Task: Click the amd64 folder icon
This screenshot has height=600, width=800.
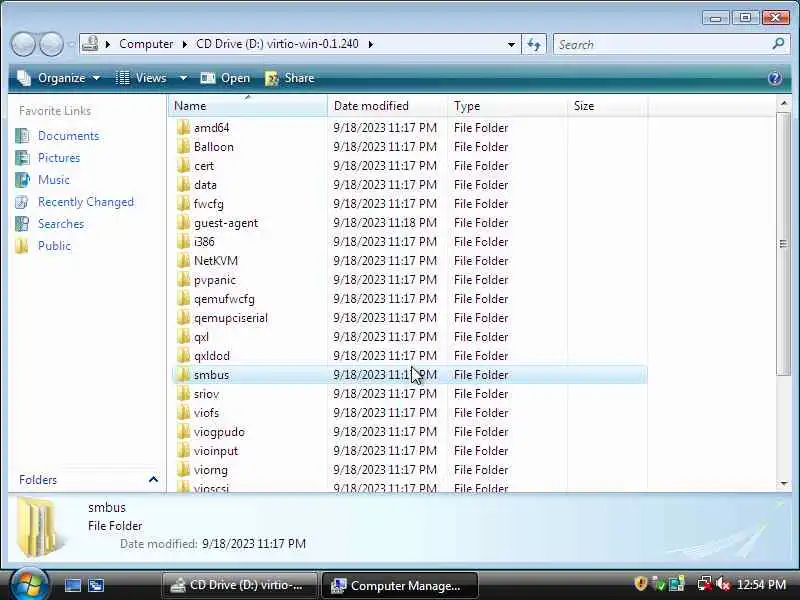Action: click(x=183, y=127)
